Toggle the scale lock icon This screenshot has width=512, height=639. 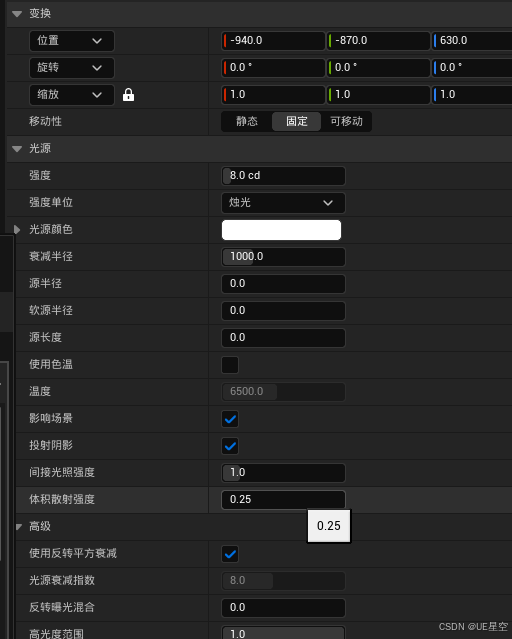tap(128, 95)
